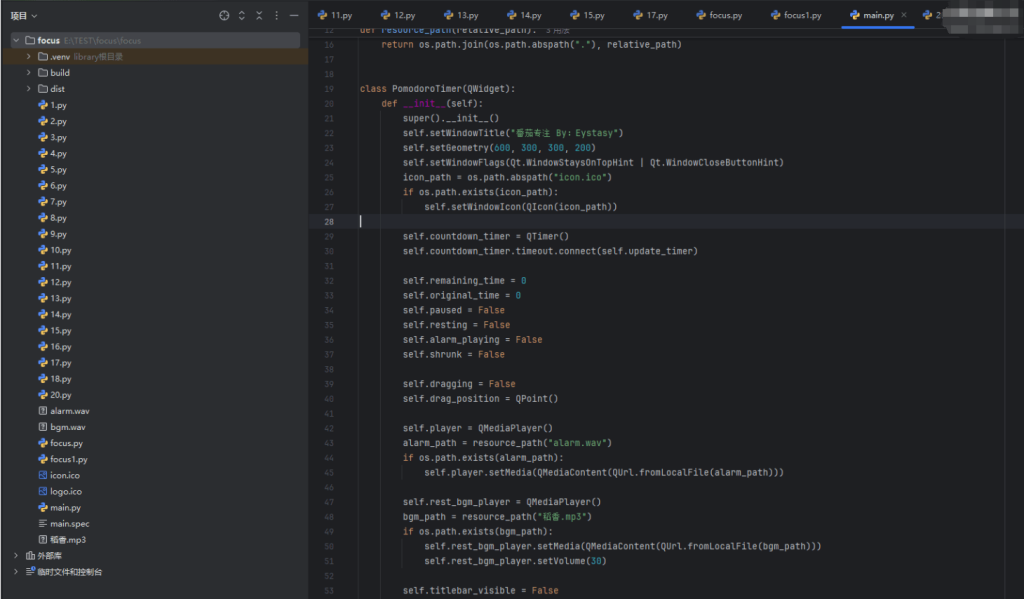Select main.spec in the file tree
The width and height of the screenshot is (1024, 599).
[70, 524]
